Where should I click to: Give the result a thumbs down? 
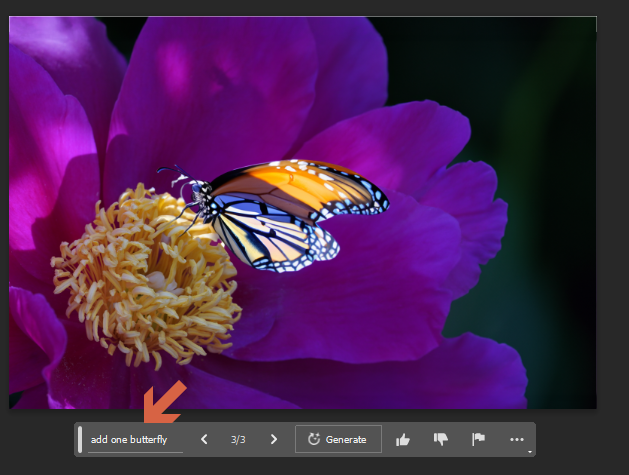(440, 439)
